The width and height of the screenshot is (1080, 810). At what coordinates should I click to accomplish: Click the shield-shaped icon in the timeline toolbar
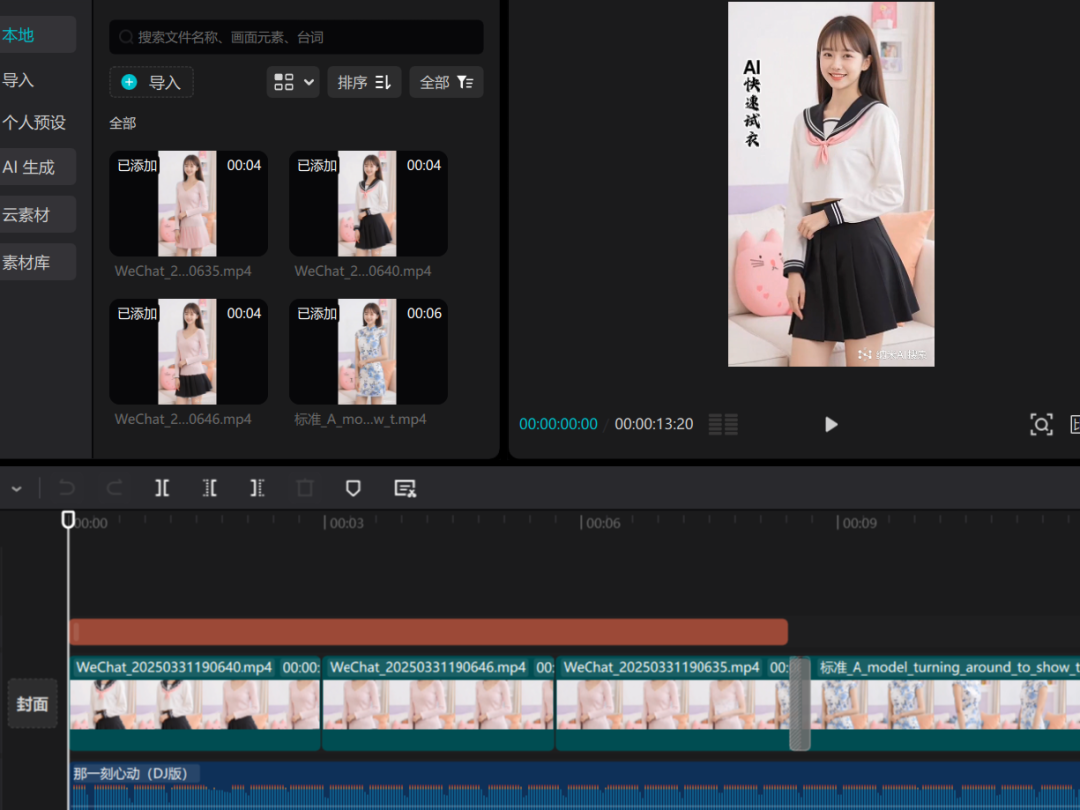(353, 488)
